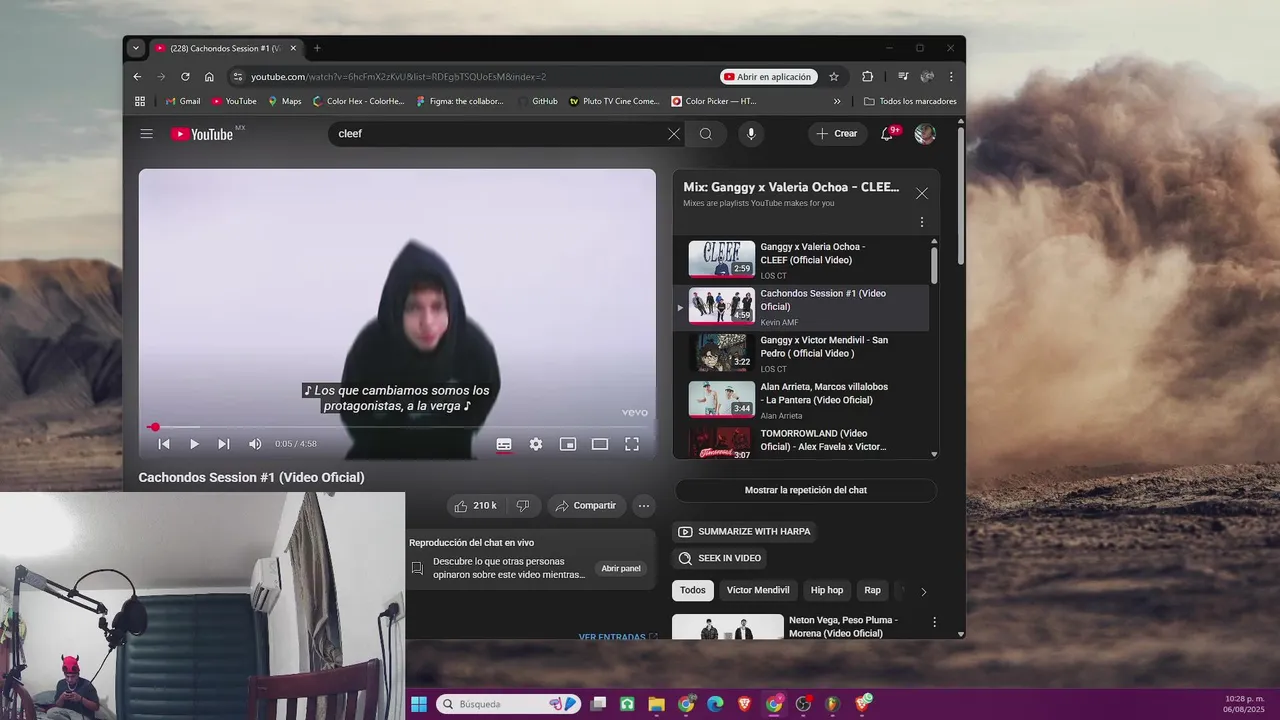This screenshot has height=720, width=1280.
Task: Open the Crear menu
Action: coord(837,134)
